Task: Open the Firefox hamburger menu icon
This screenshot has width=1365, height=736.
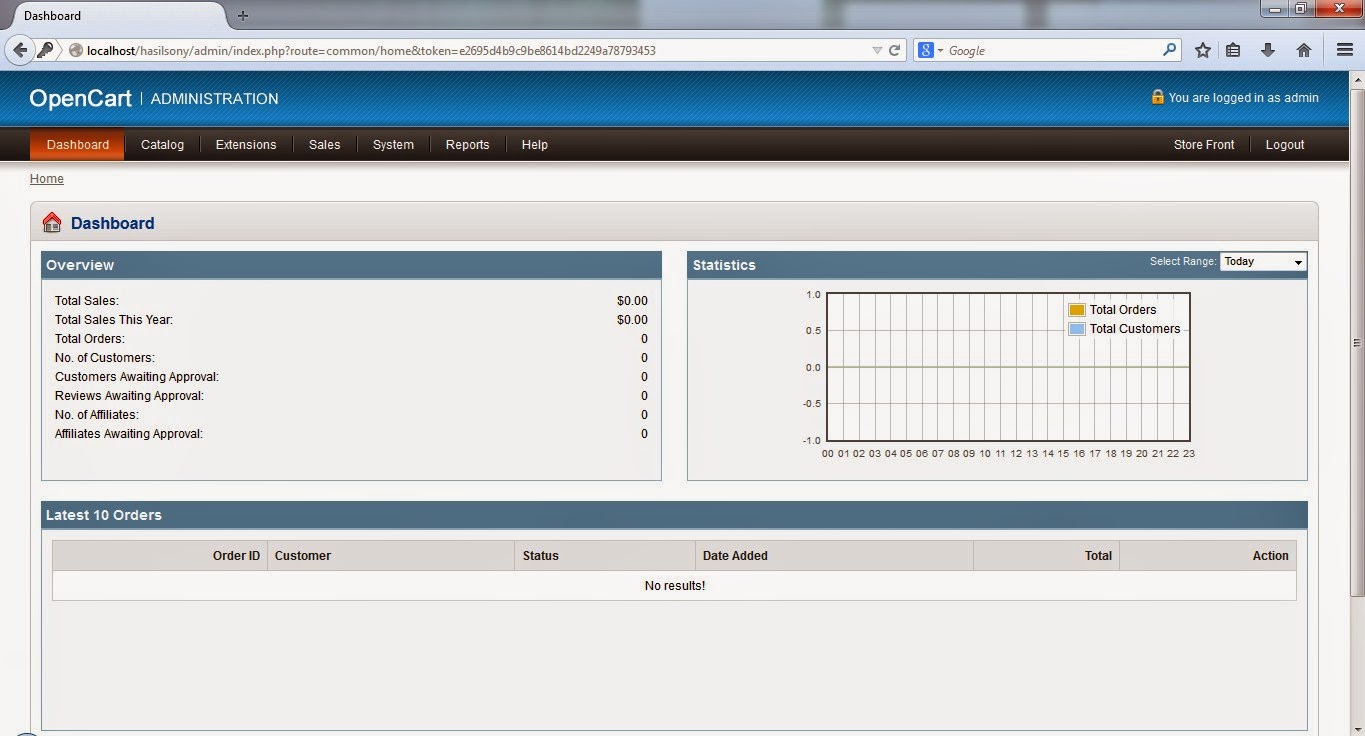Action: tap(1344, 49)
